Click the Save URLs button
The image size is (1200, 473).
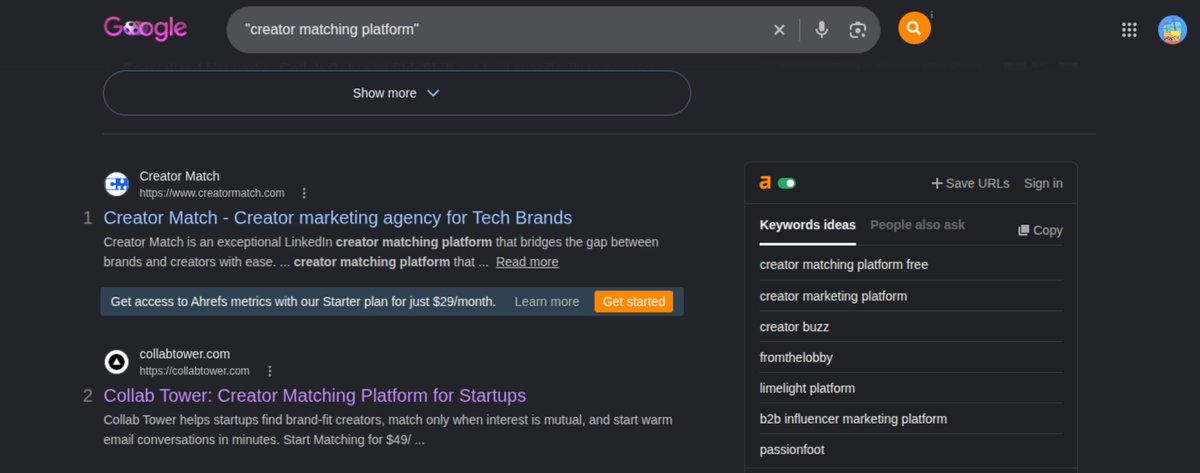(970, 183)
